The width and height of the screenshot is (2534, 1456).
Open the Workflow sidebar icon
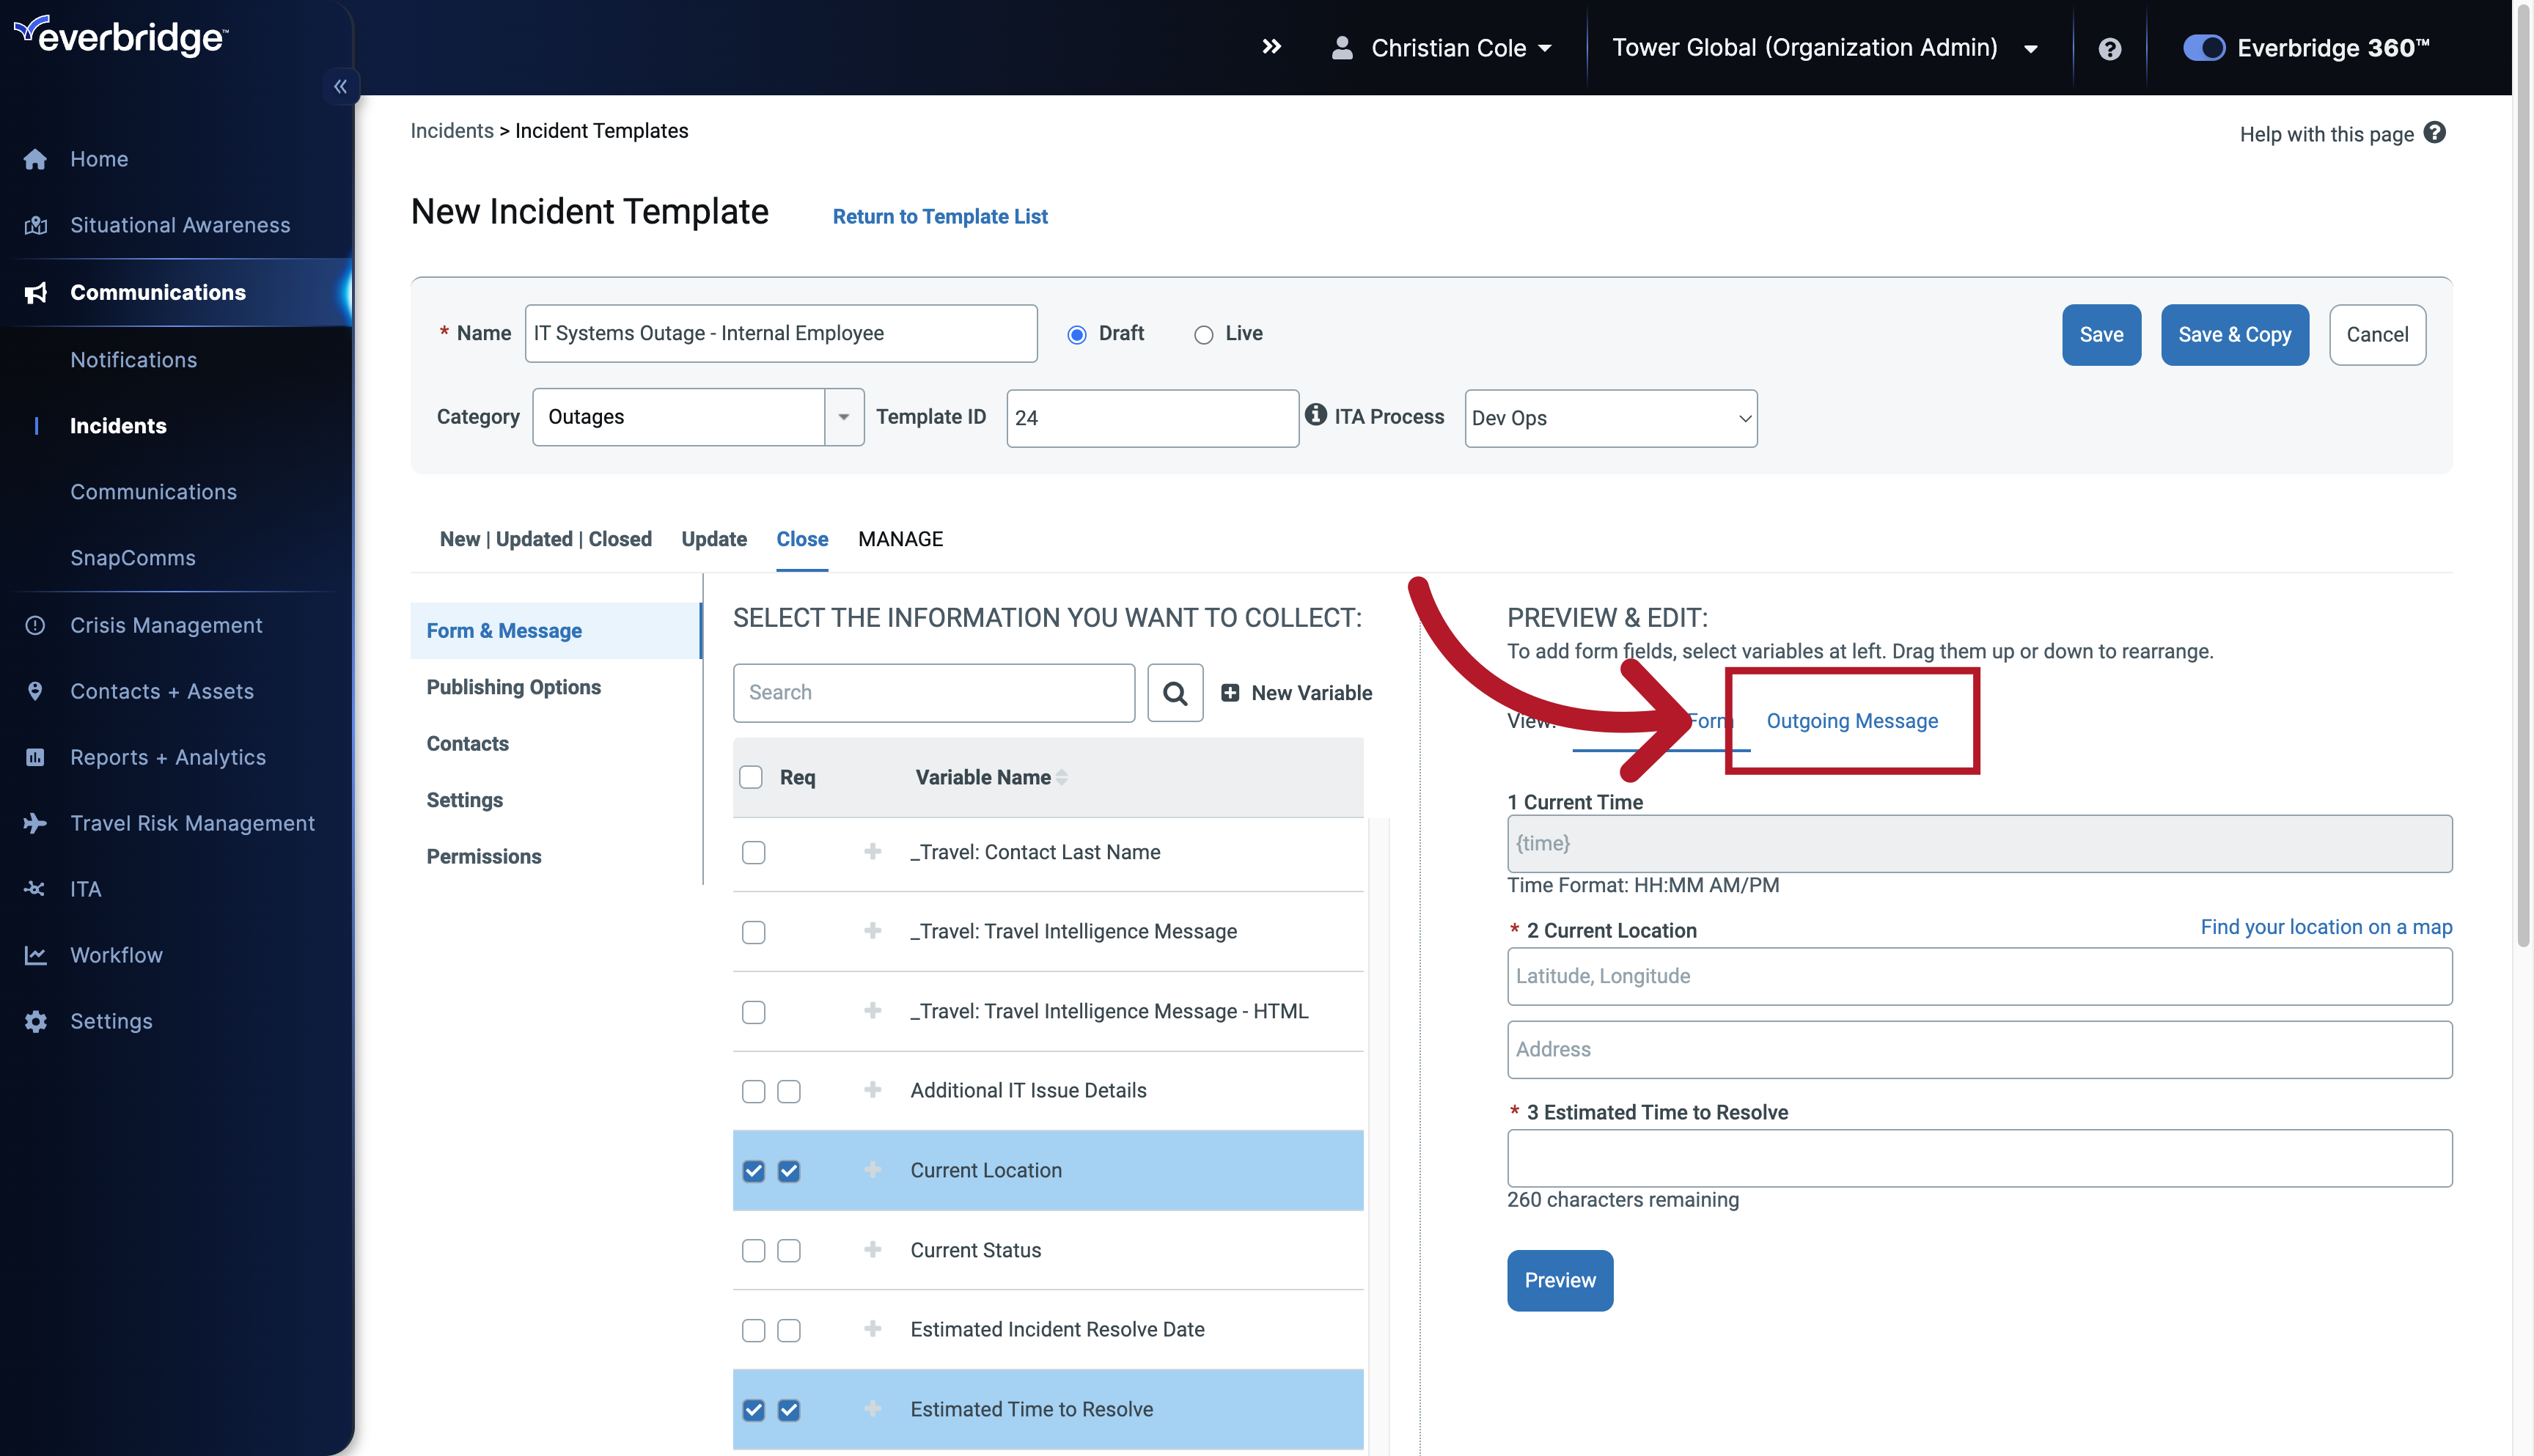pyautogui.click(x=35, y=954)
